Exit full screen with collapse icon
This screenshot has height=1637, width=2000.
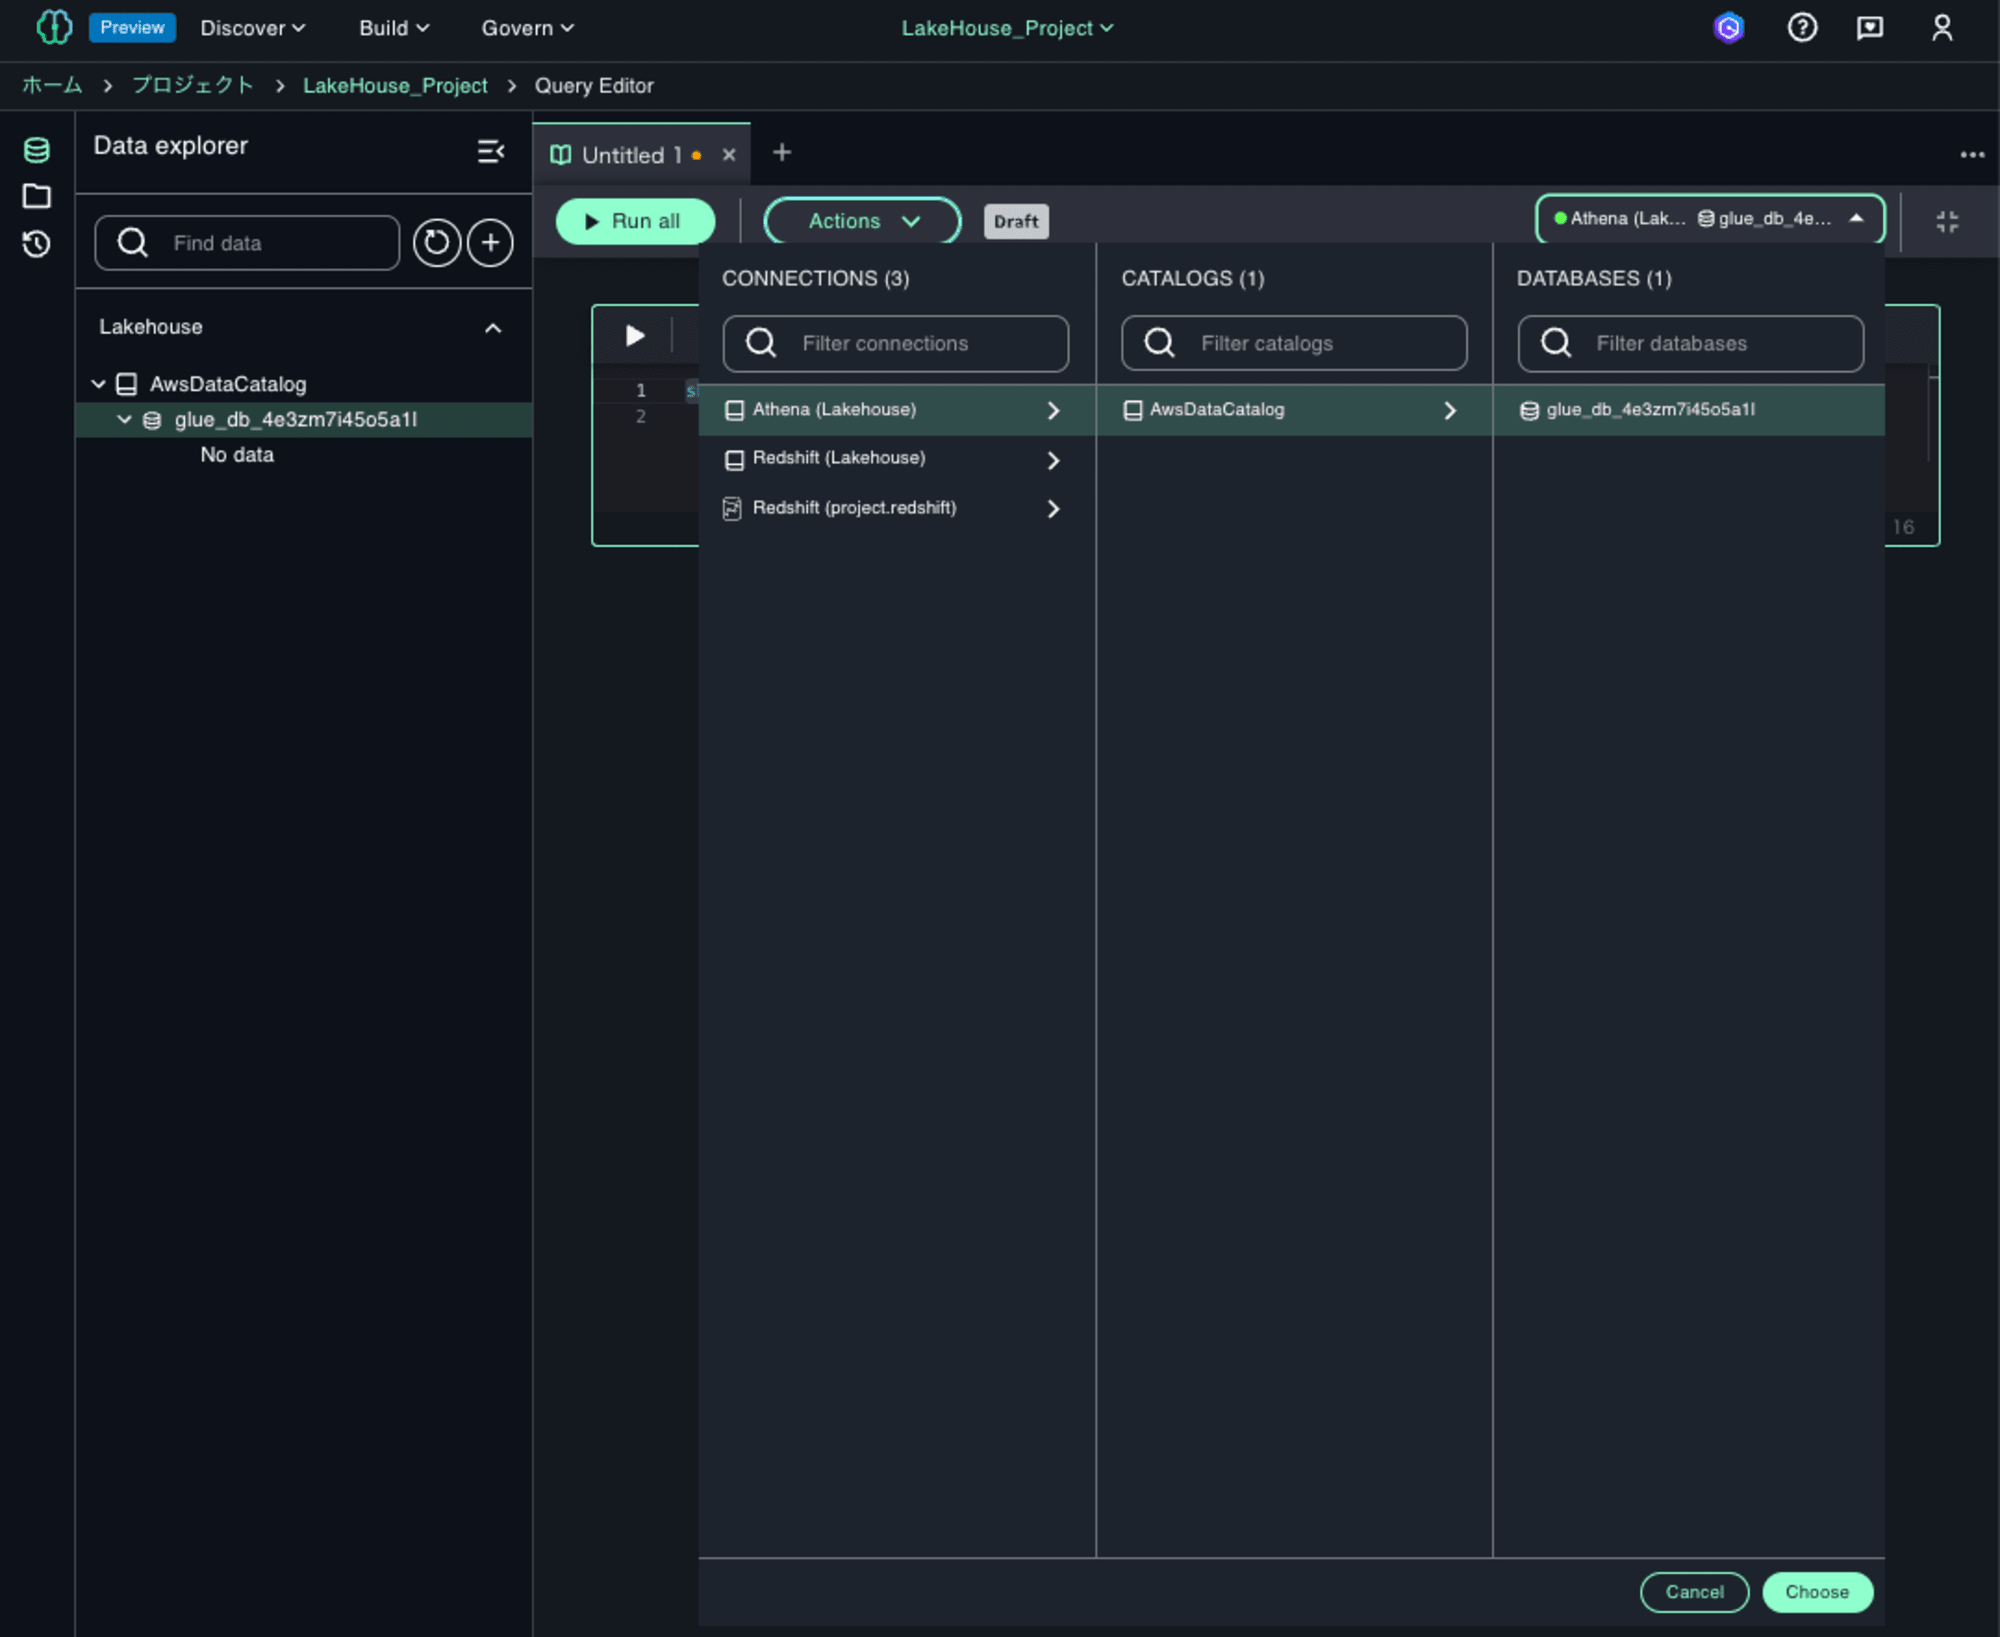tap(1947, 221)
